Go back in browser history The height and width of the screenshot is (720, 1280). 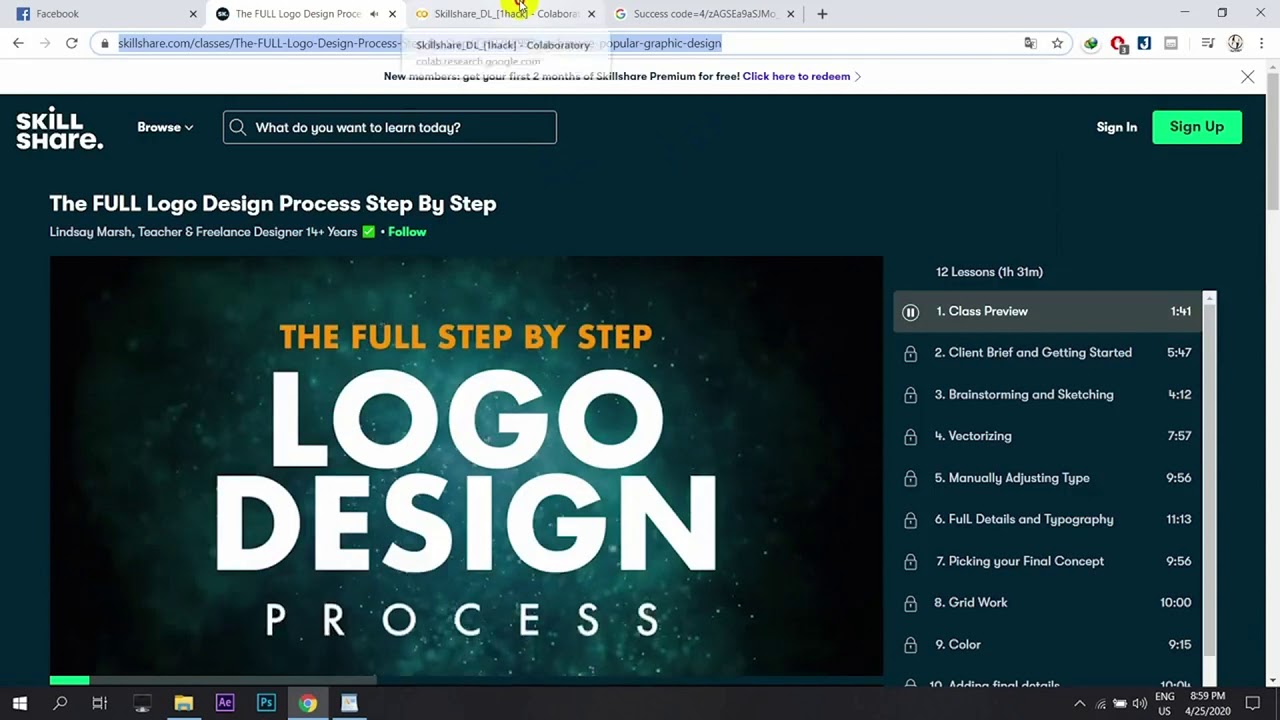[18, 43]
